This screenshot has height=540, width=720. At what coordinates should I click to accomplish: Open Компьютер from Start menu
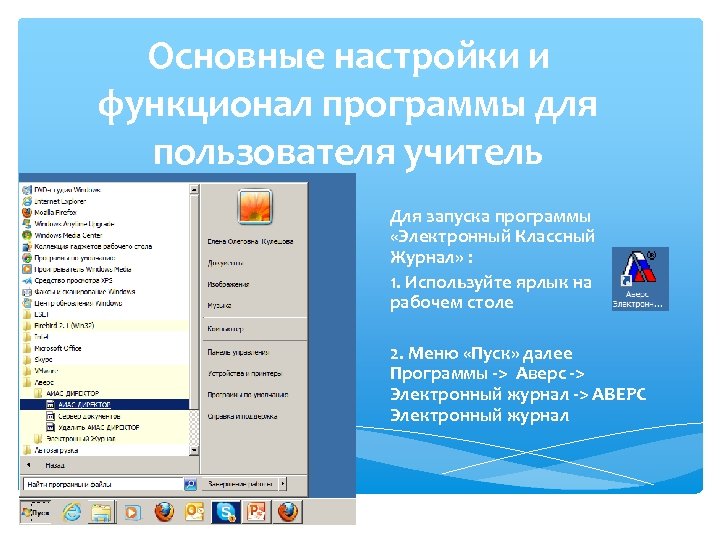pyautogui.click(x=225, y=329)
